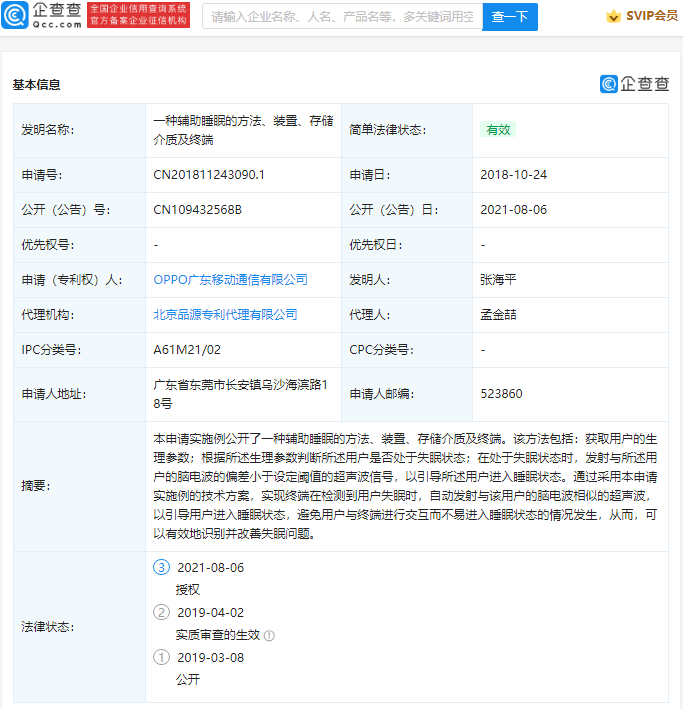The image size is (683, 709).
Task: Focus the company name search field
Action: pos(342,17)
